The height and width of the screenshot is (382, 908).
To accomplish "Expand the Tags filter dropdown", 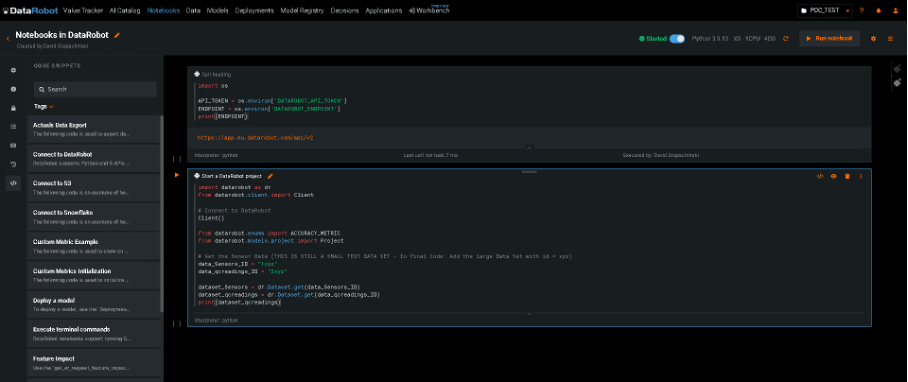I will (43, 106).
